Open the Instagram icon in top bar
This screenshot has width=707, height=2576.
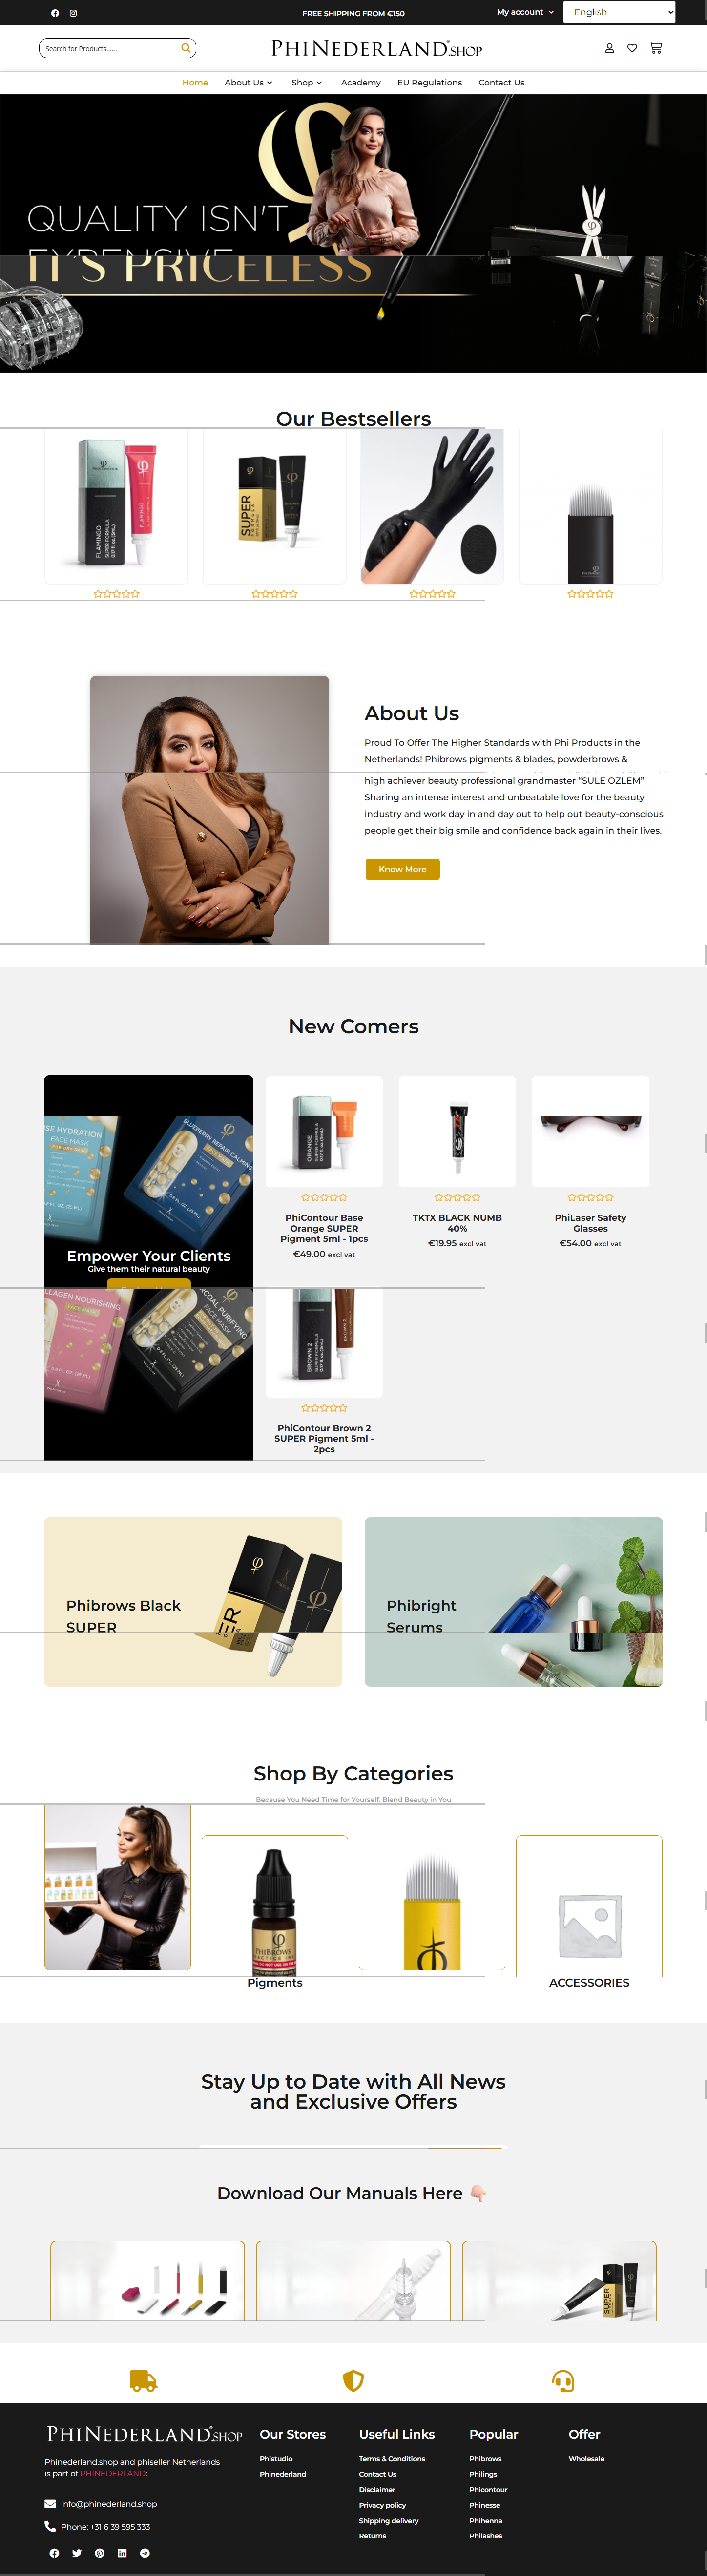[73, 13]
